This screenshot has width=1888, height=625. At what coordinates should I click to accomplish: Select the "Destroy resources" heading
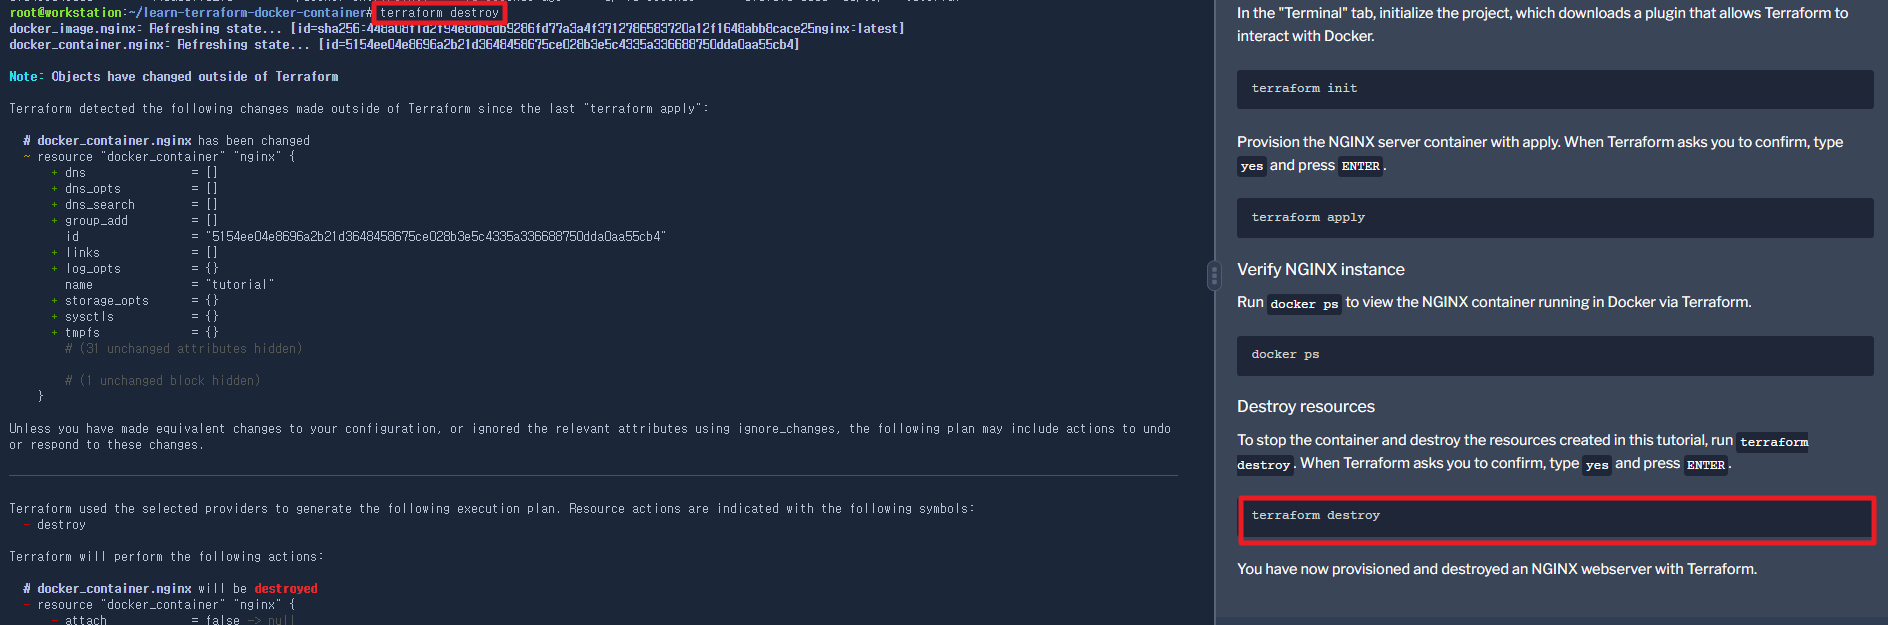1305,406
